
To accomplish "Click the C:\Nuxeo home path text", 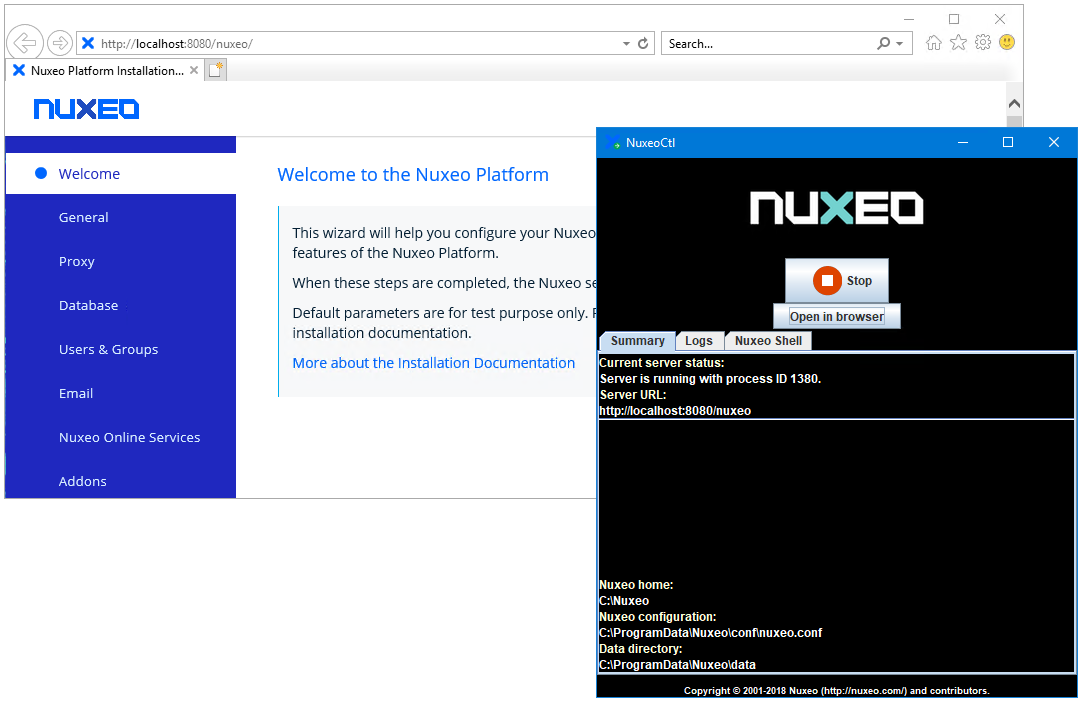I will [624, 601].
